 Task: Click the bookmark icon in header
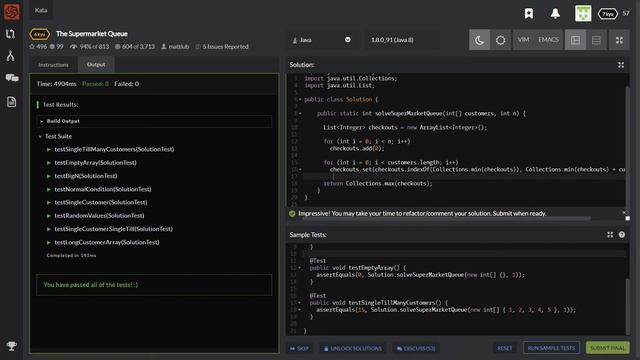529,13
